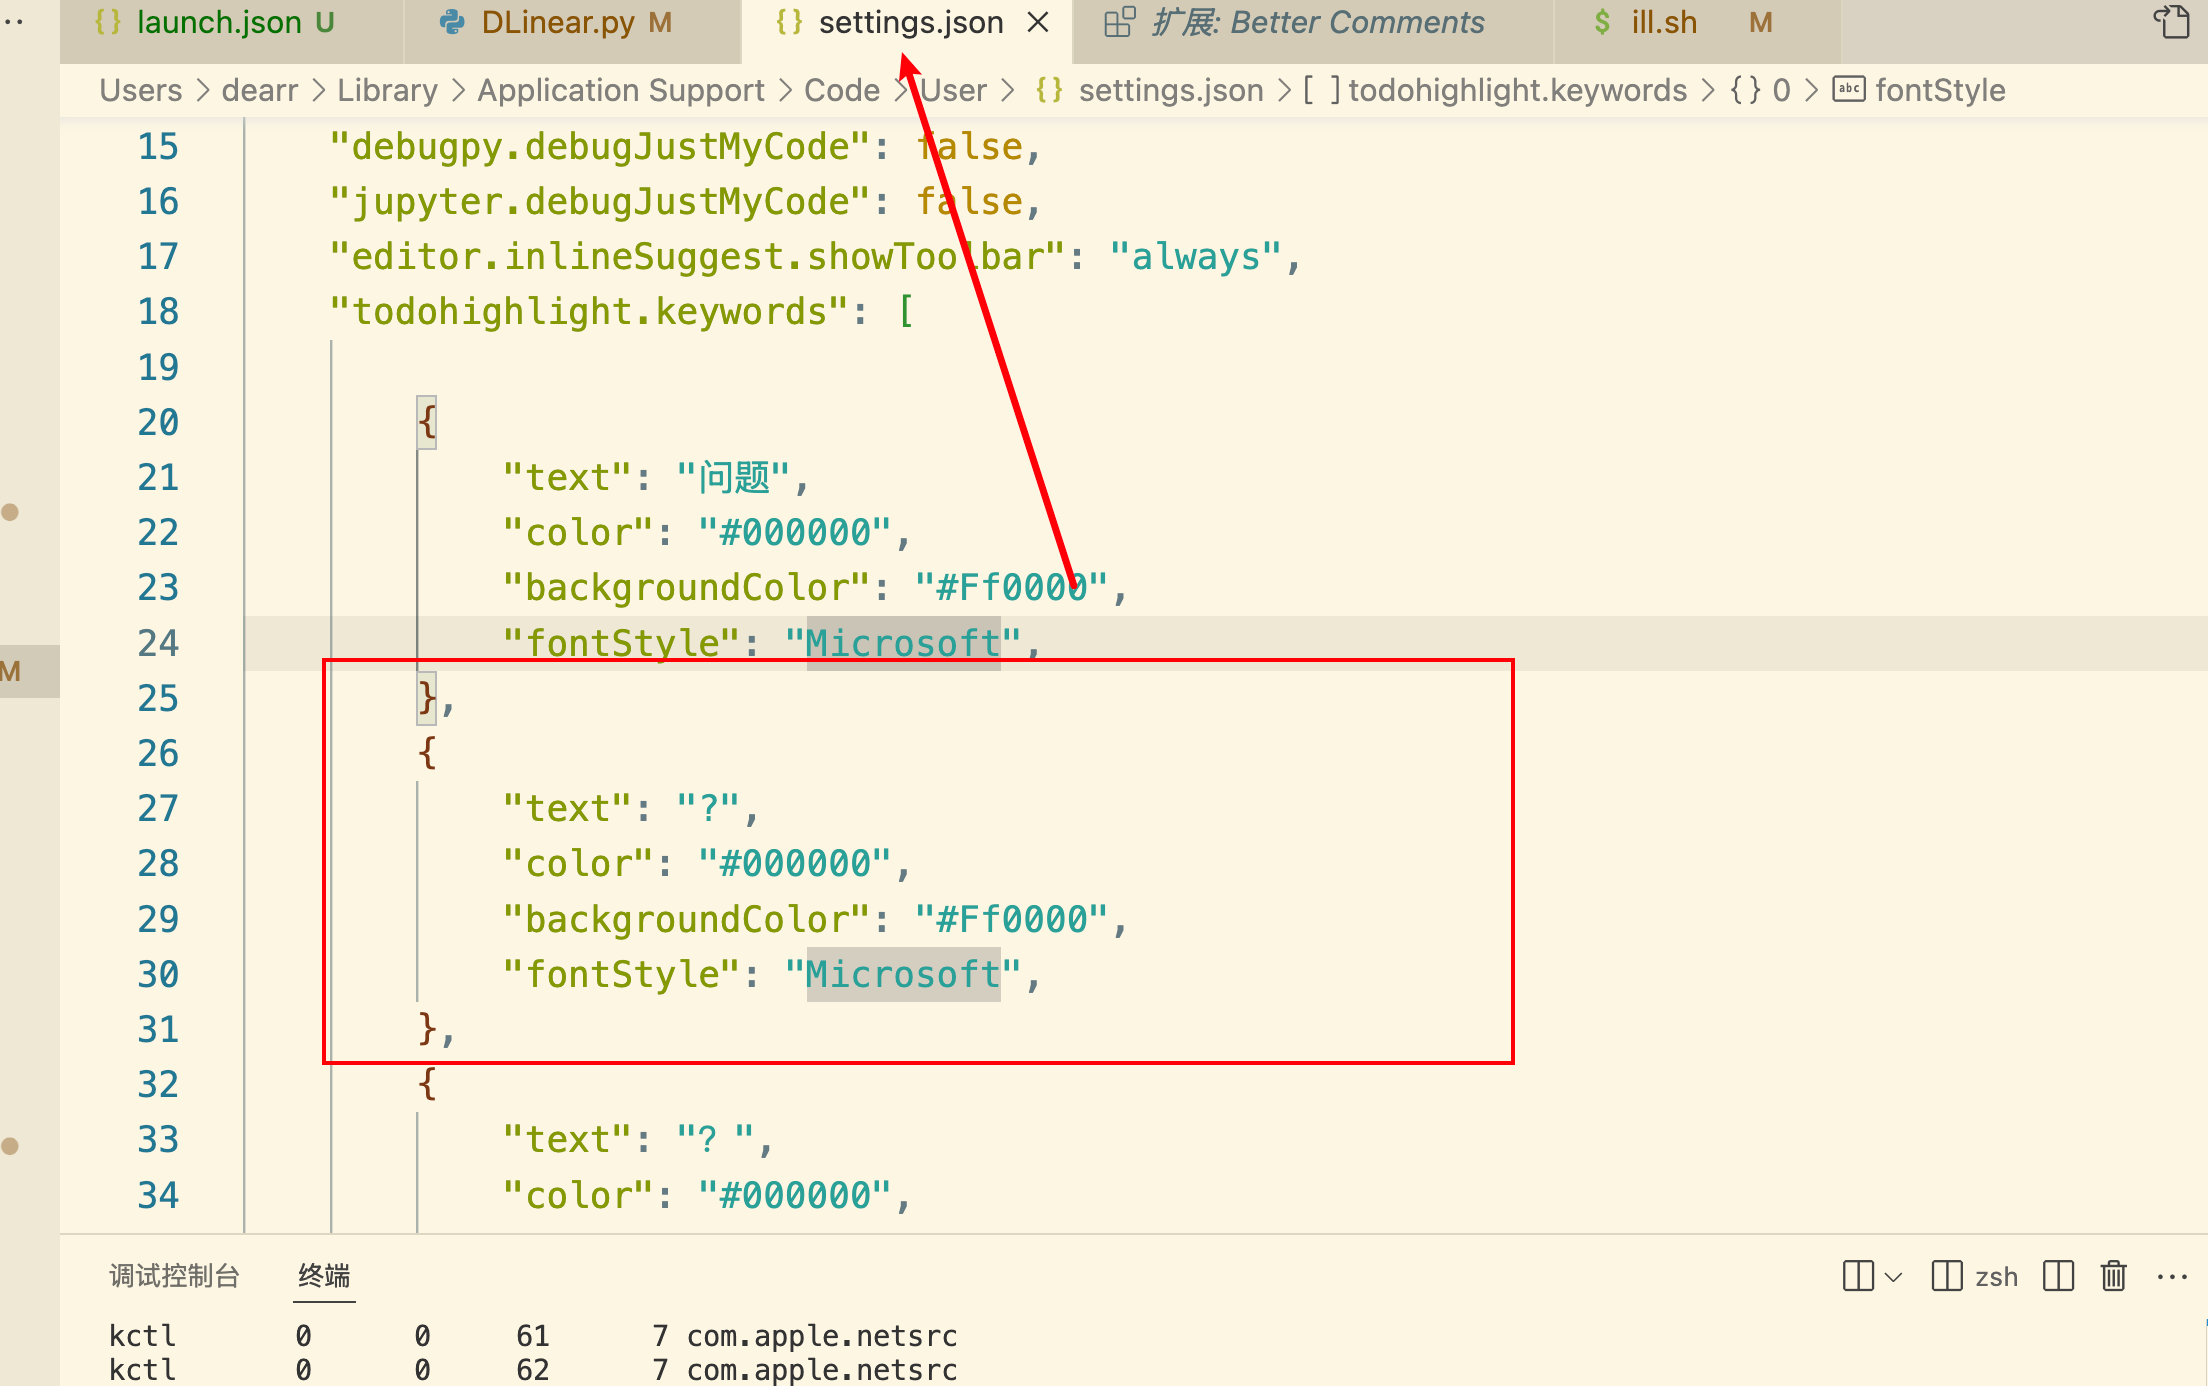Click the "#Ff0000" value on line 29

coord(1011,919)
